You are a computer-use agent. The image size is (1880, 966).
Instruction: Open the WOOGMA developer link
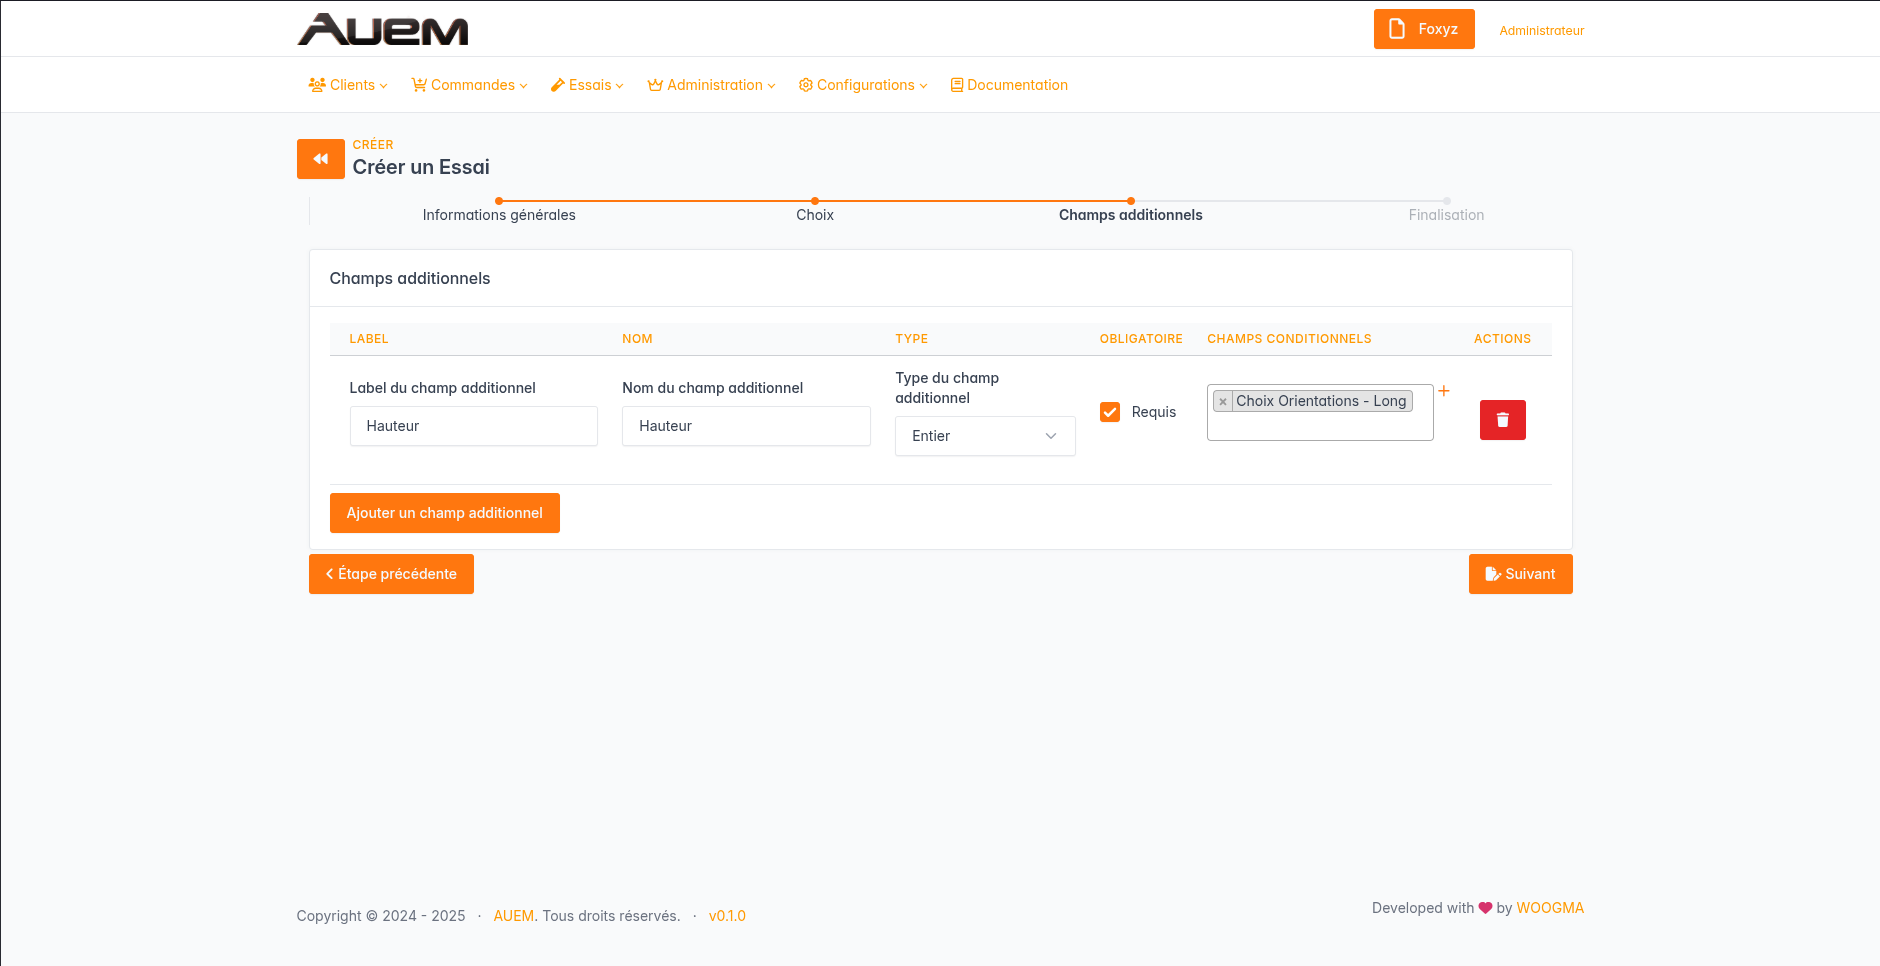pos(1550,908)
